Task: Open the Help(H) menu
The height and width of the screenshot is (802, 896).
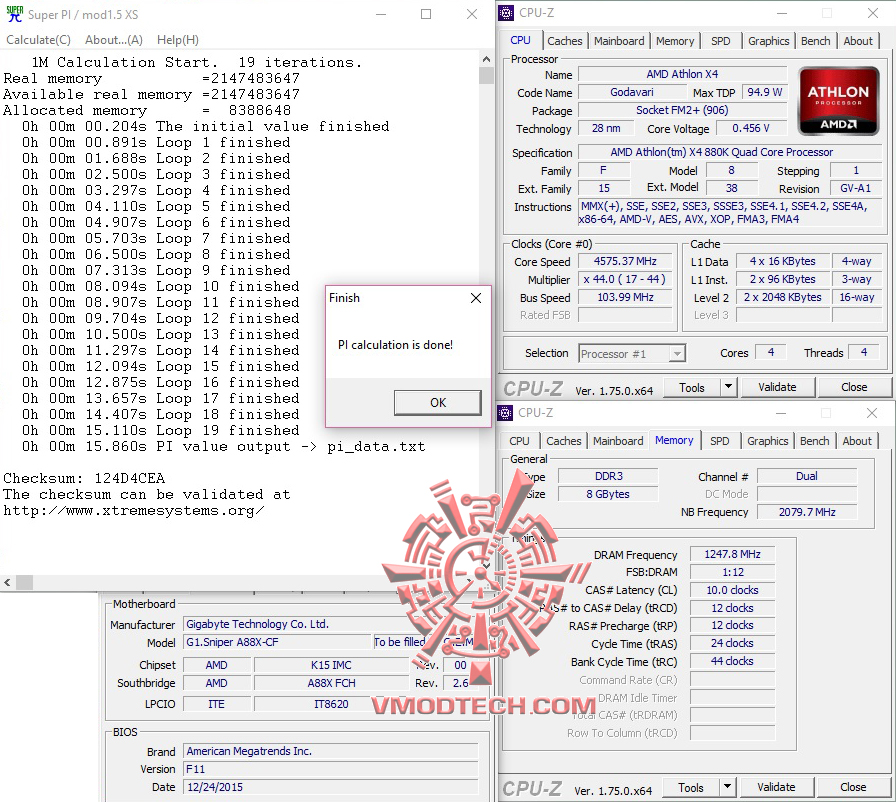Action: pos(178,40)
